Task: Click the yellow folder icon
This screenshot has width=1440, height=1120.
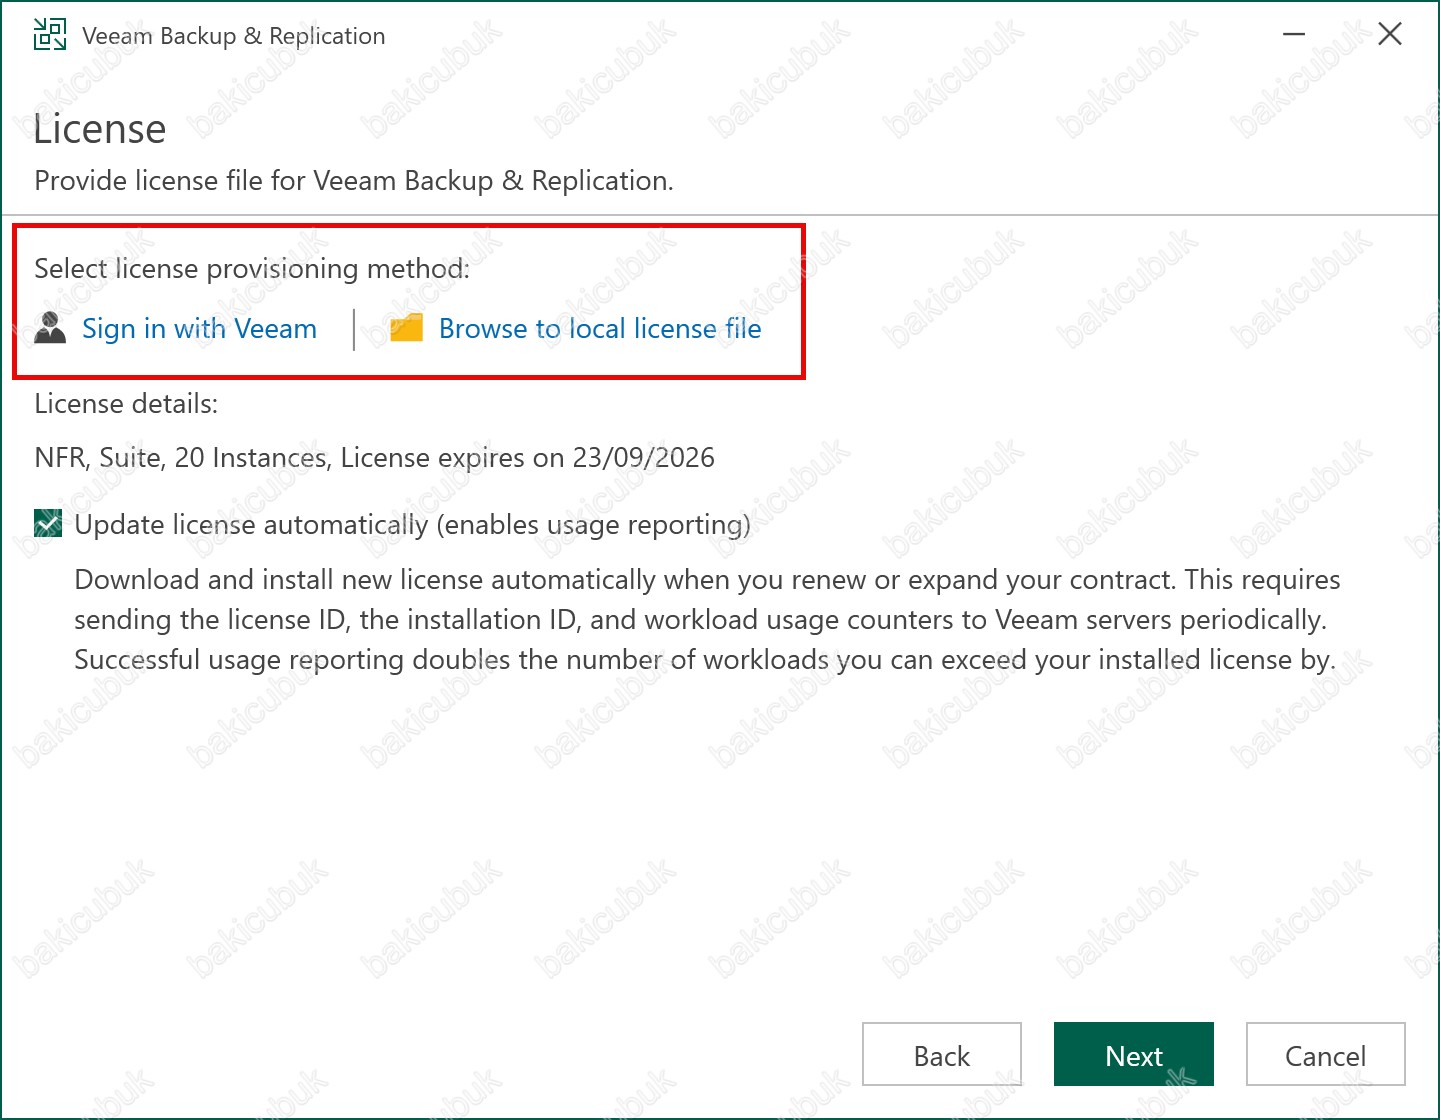Action: [406, 328]
